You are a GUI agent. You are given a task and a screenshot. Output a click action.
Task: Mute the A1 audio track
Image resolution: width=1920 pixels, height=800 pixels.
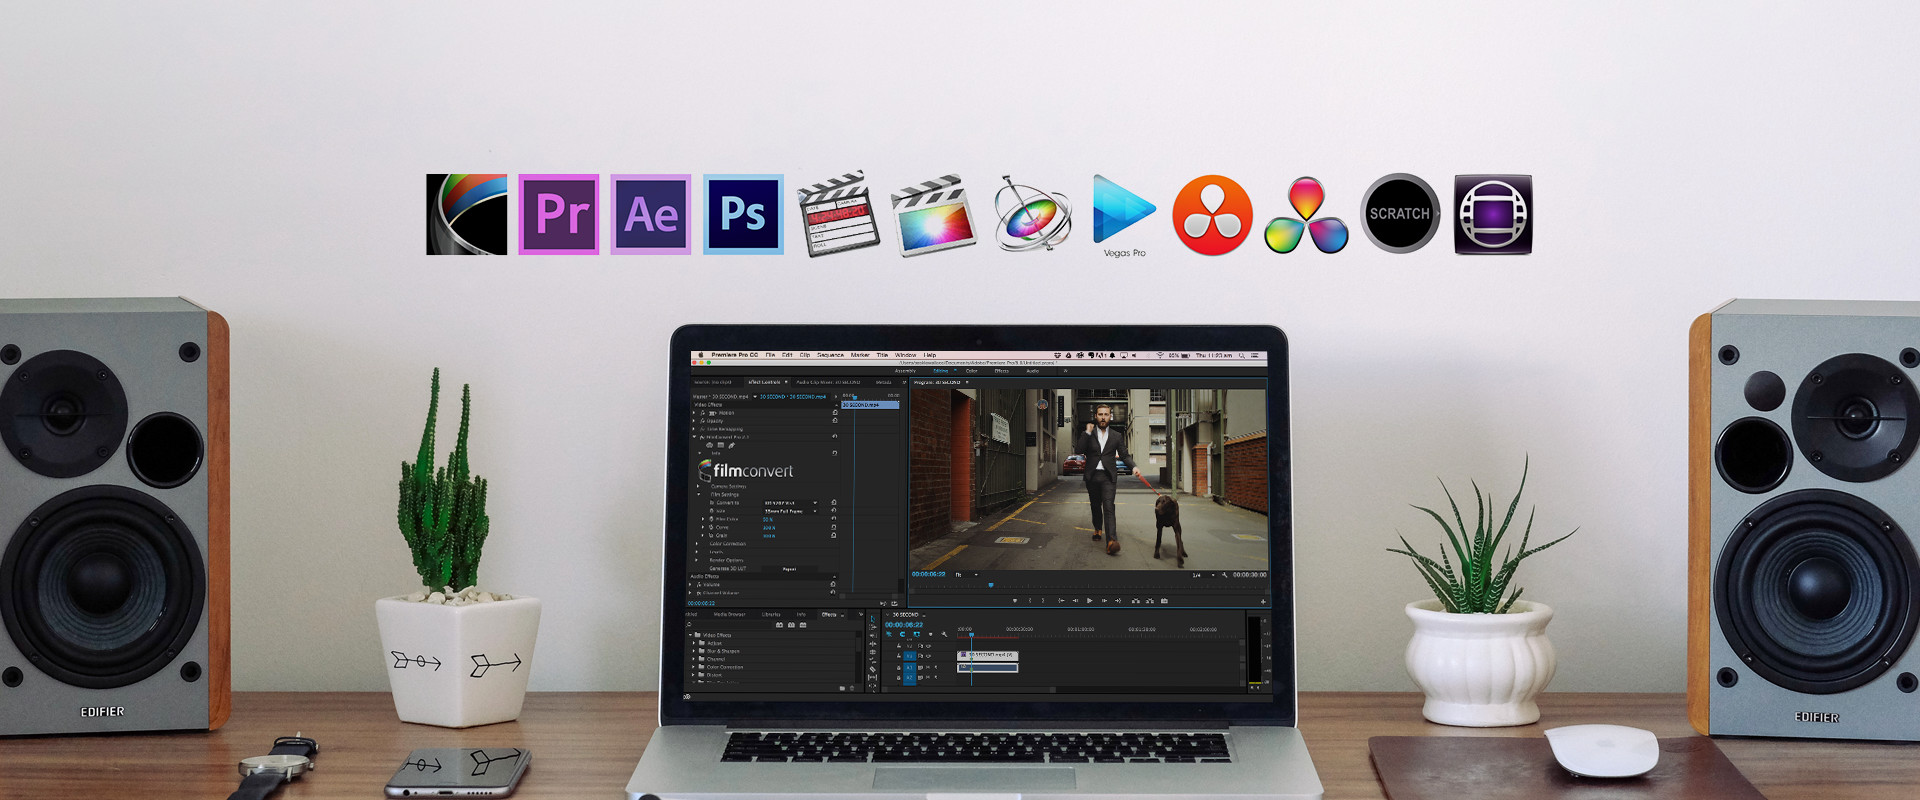[928, 667]
